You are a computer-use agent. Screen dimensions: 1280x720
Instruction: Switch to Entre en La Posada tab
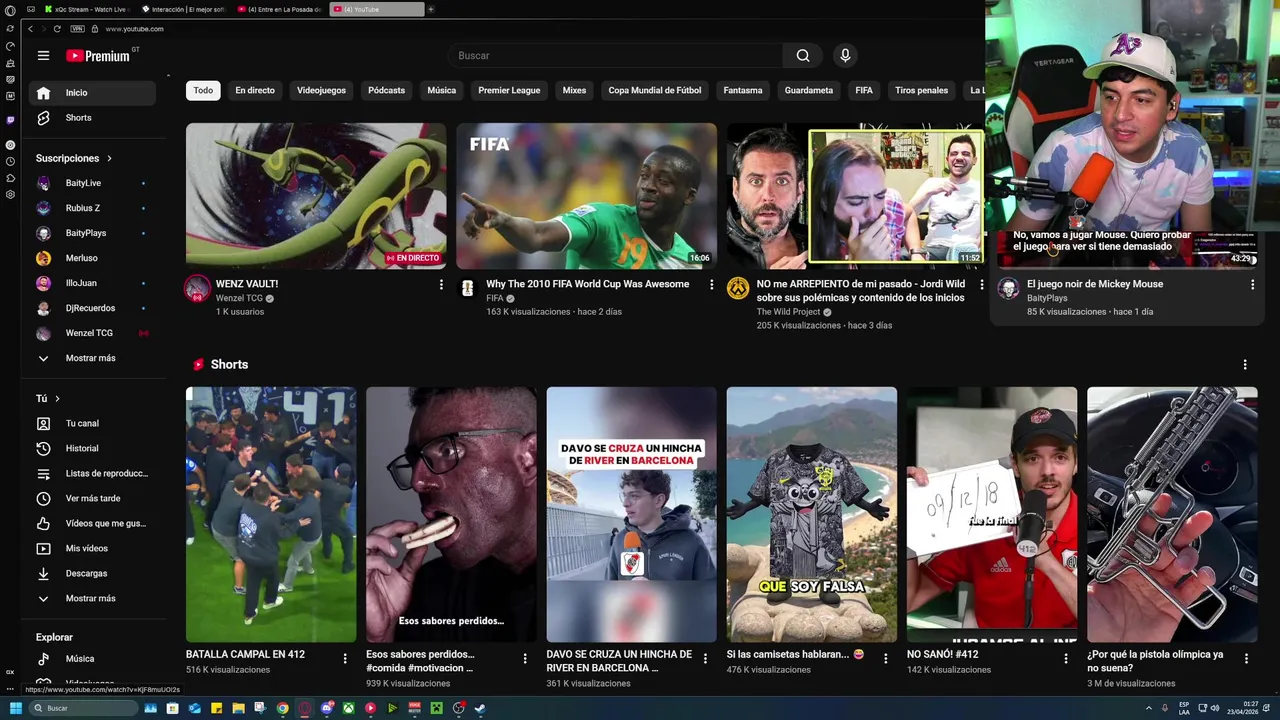point(280,9)
